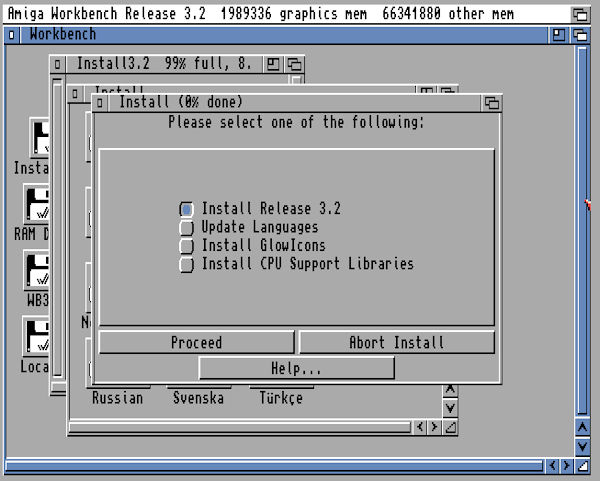The height and width of the screenshot is (481, 600).
Task: Click the Install3.2 window title bar
Action: point(160,64)
